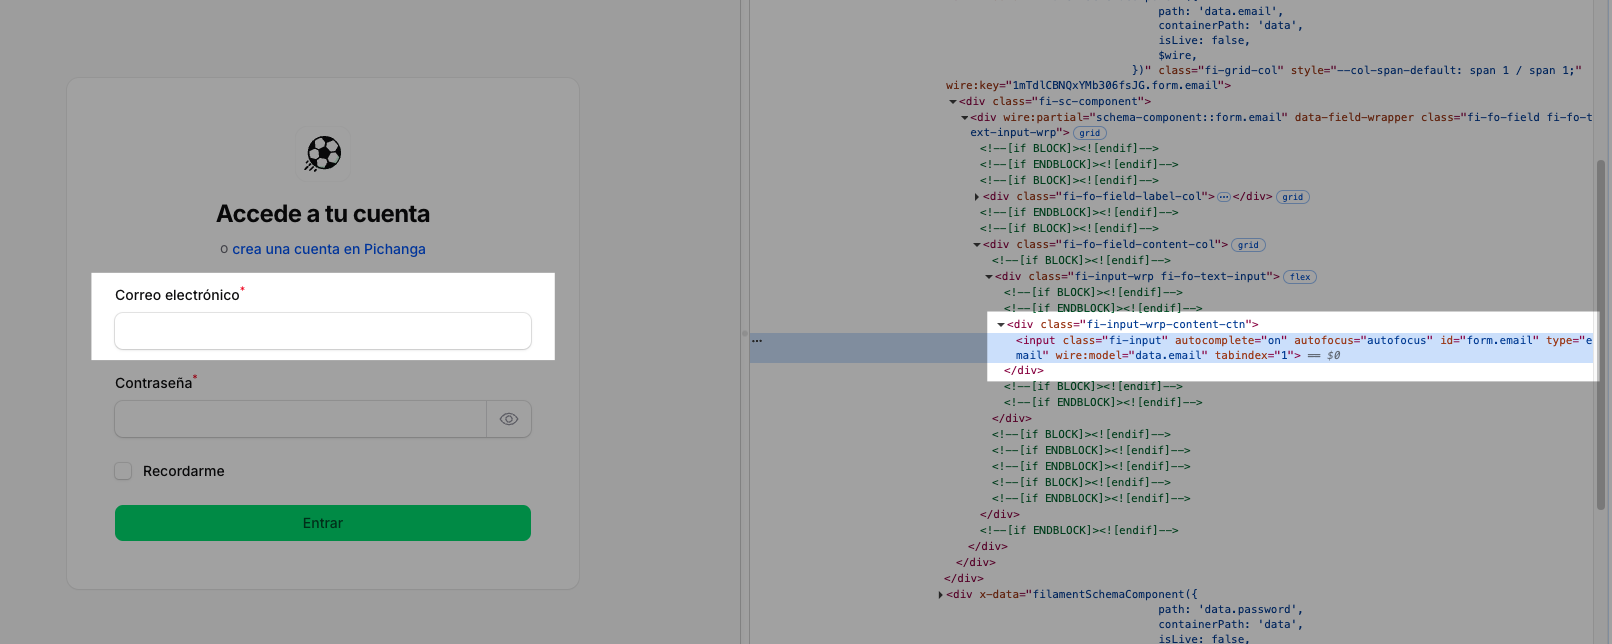Image resolution: width=1612 pixels, height=644 pixels.
Task: Click the Recordarme label text
Action: coord(184,471)
